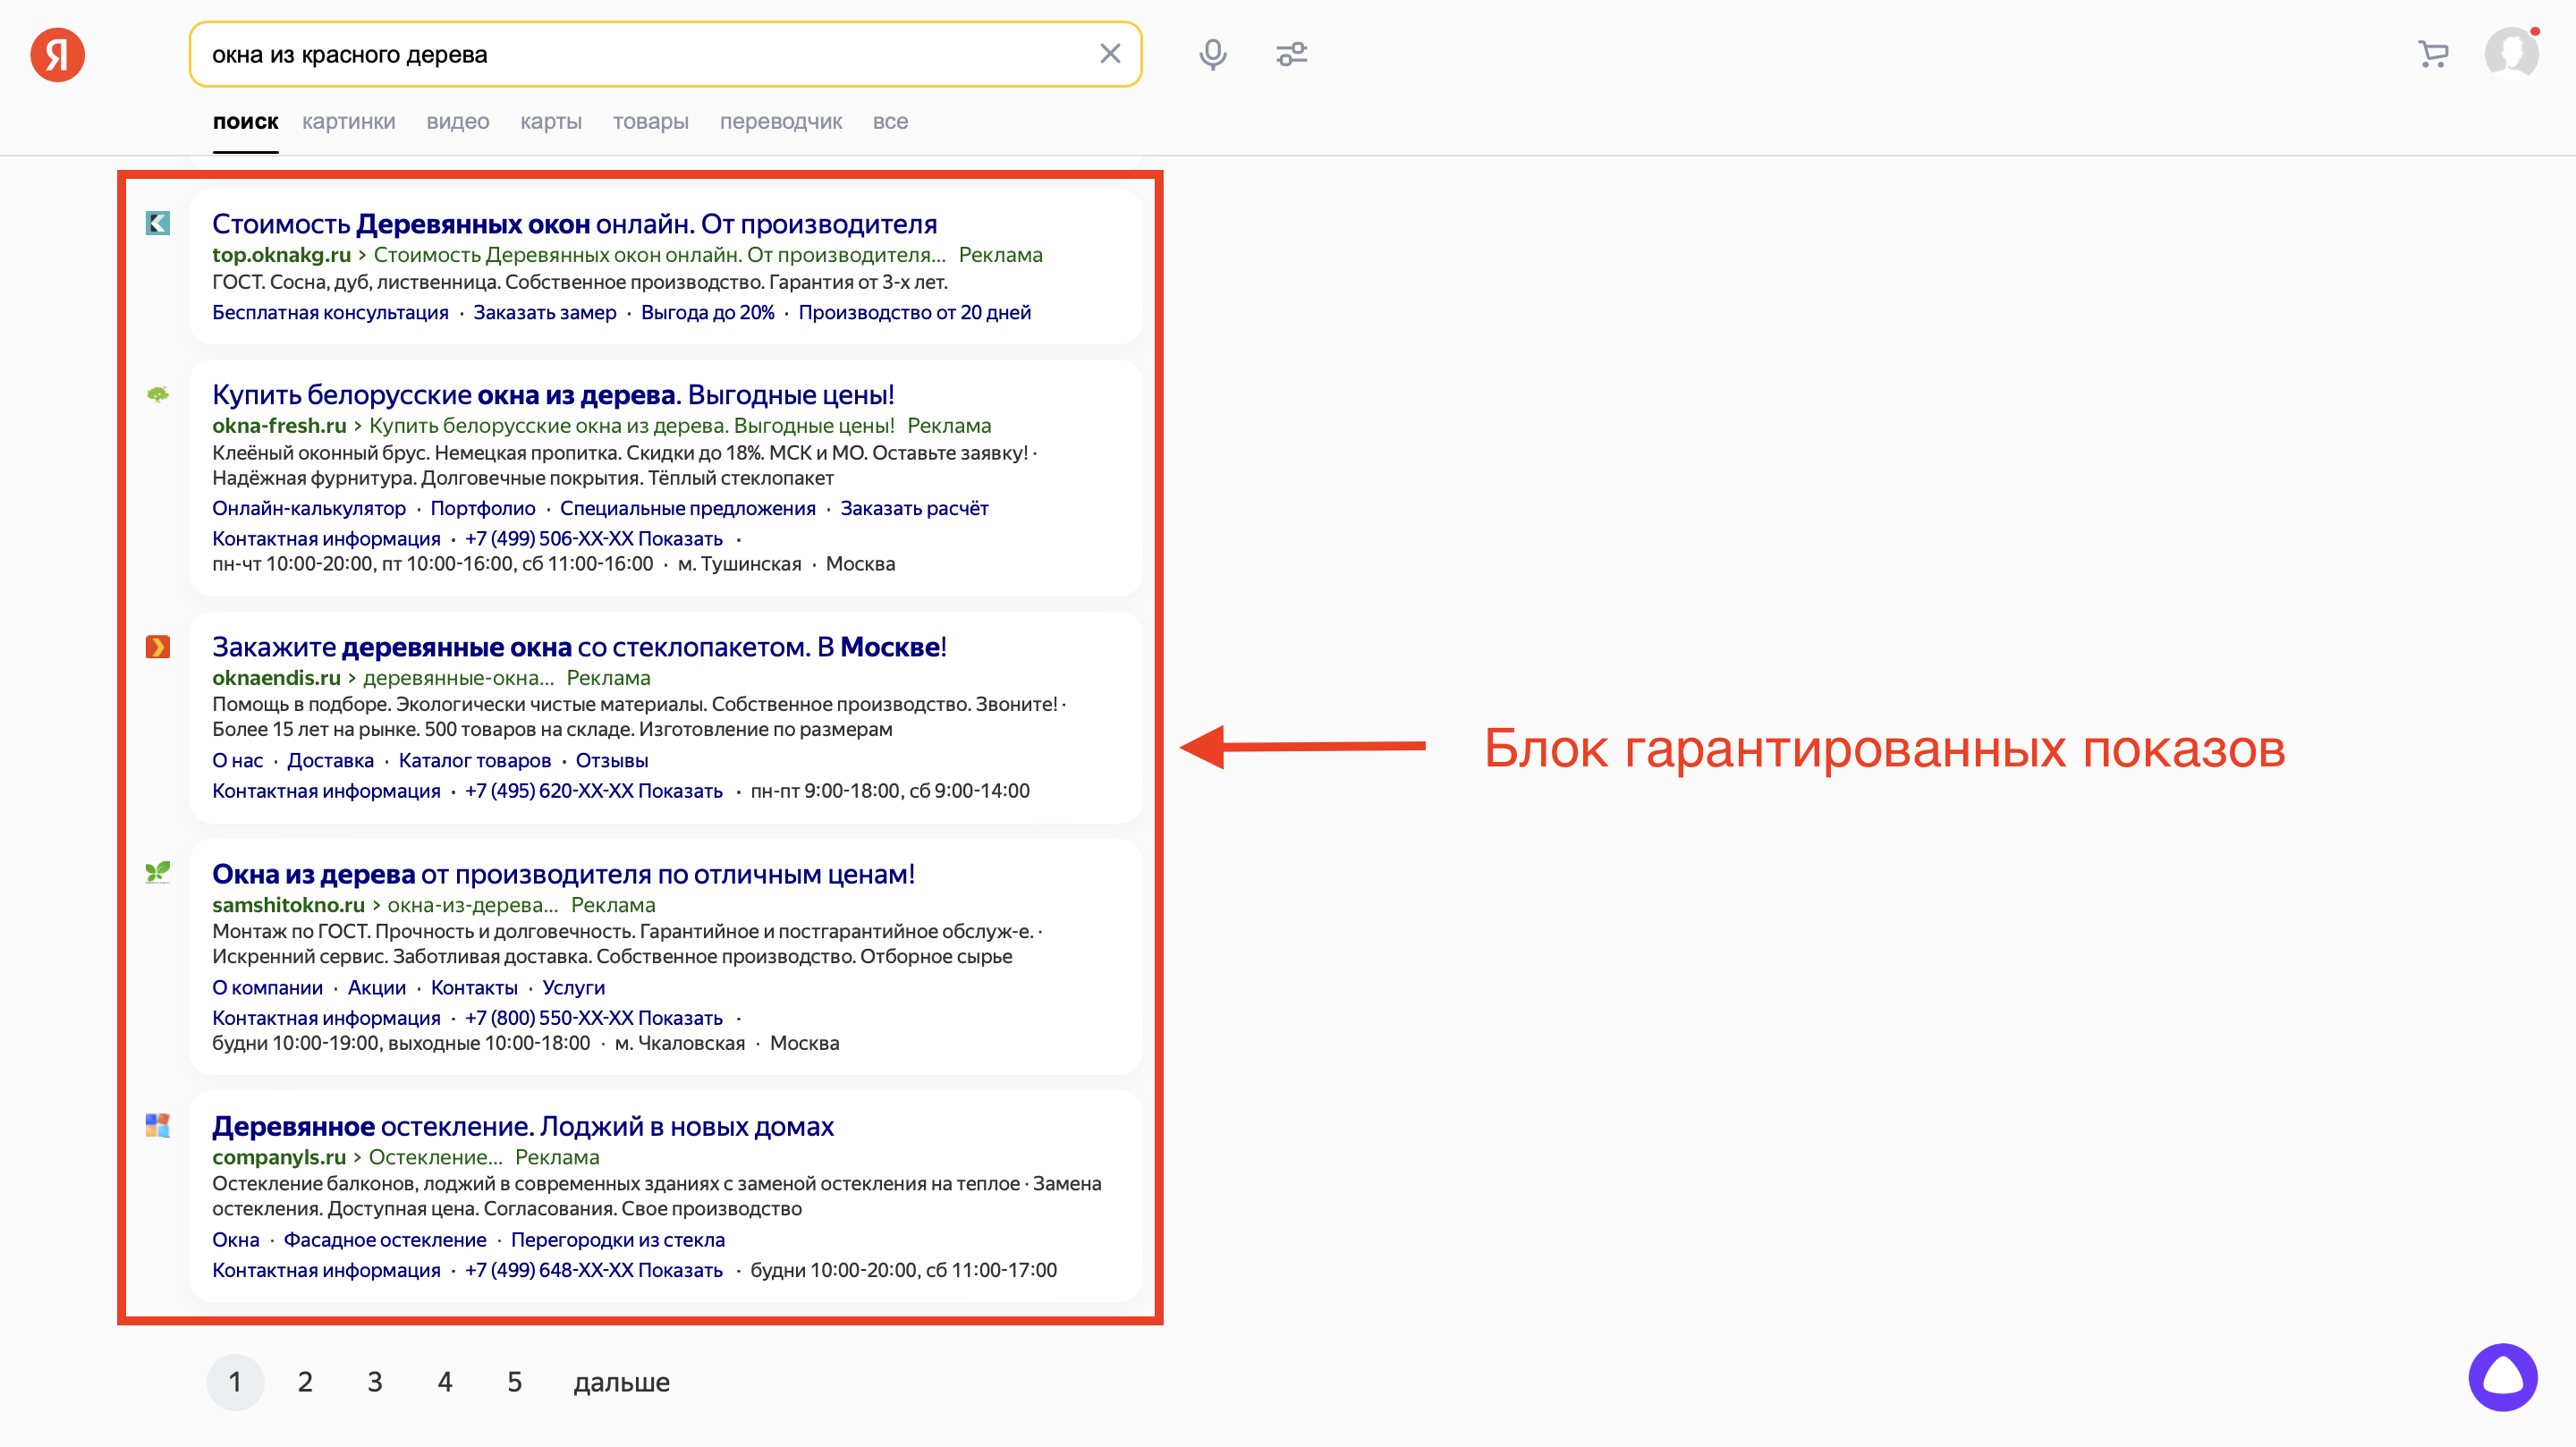Launch Alice assistant via the purple icon
Screen dimensions: 2576x1447
pos(2506,1377)
